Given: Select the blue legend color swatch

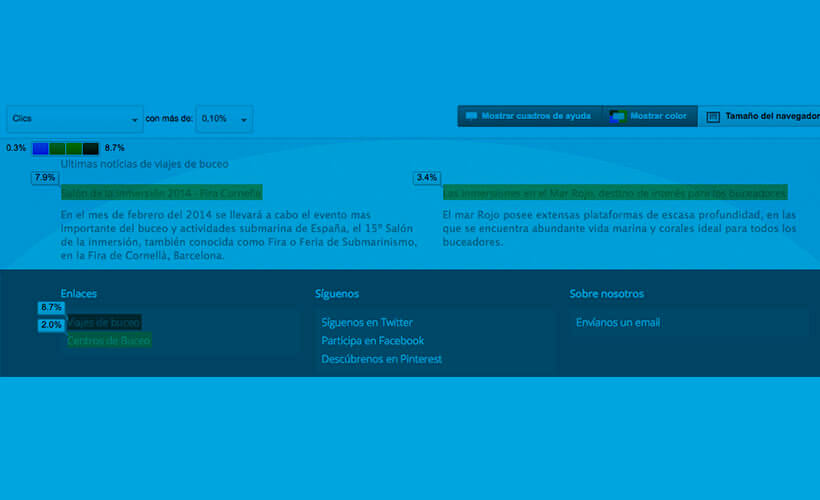Looking at the screenshot, I should click(x=40, y=149).
